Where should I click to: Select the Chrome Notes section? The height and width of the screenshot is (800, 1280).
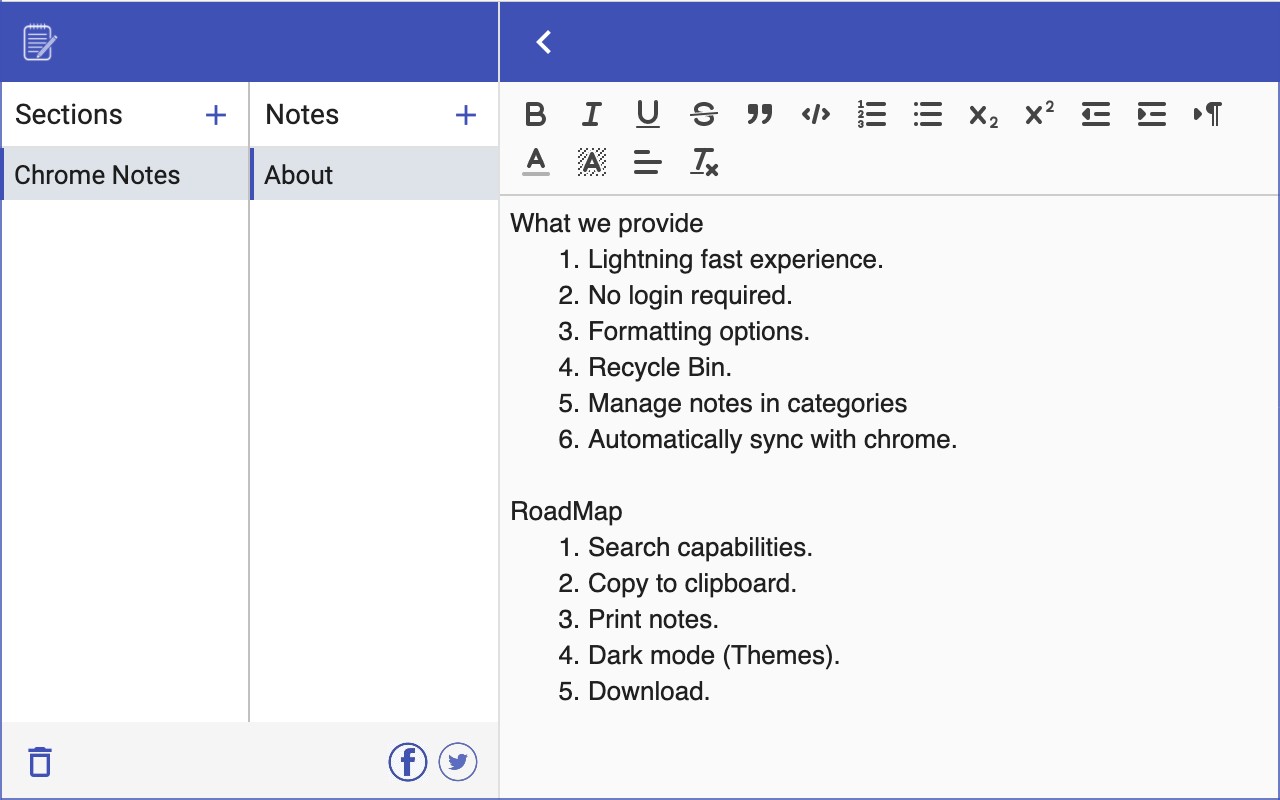[x=125, y=174]
